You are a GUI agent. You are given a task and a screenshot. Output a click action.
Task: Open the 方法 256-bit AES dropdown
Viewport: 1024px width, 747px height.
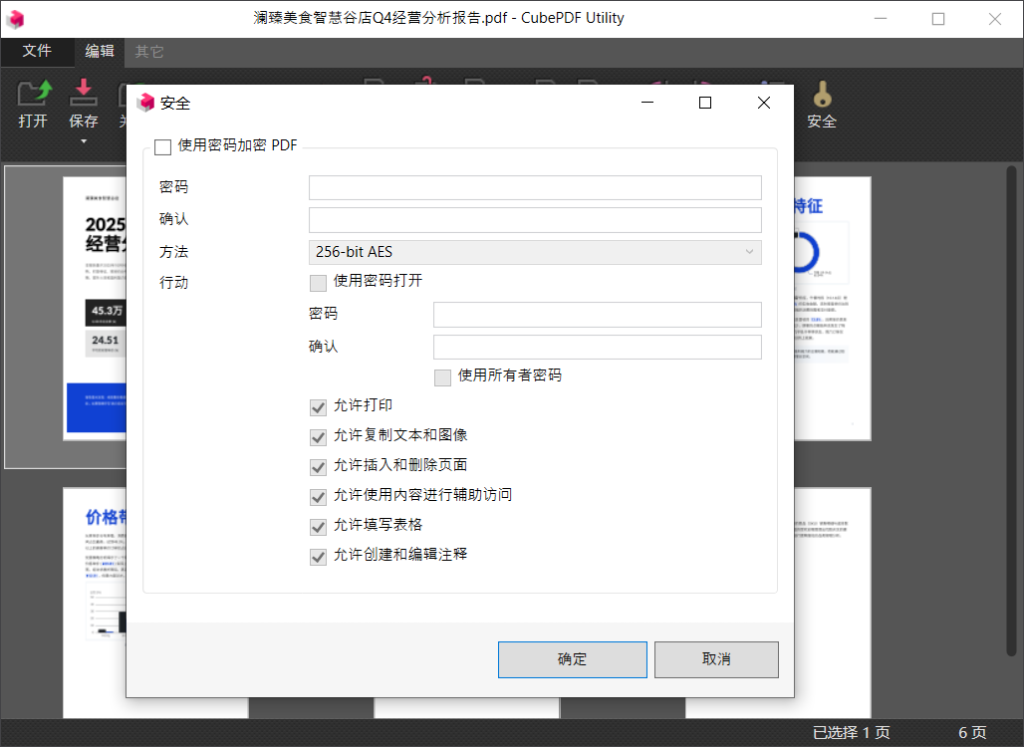click(x=535, y=253)
